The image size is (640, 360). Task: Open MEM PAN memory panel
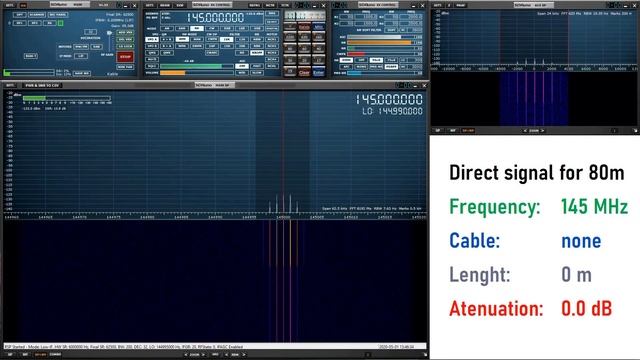pyautogui.click(x=125, y=67)
